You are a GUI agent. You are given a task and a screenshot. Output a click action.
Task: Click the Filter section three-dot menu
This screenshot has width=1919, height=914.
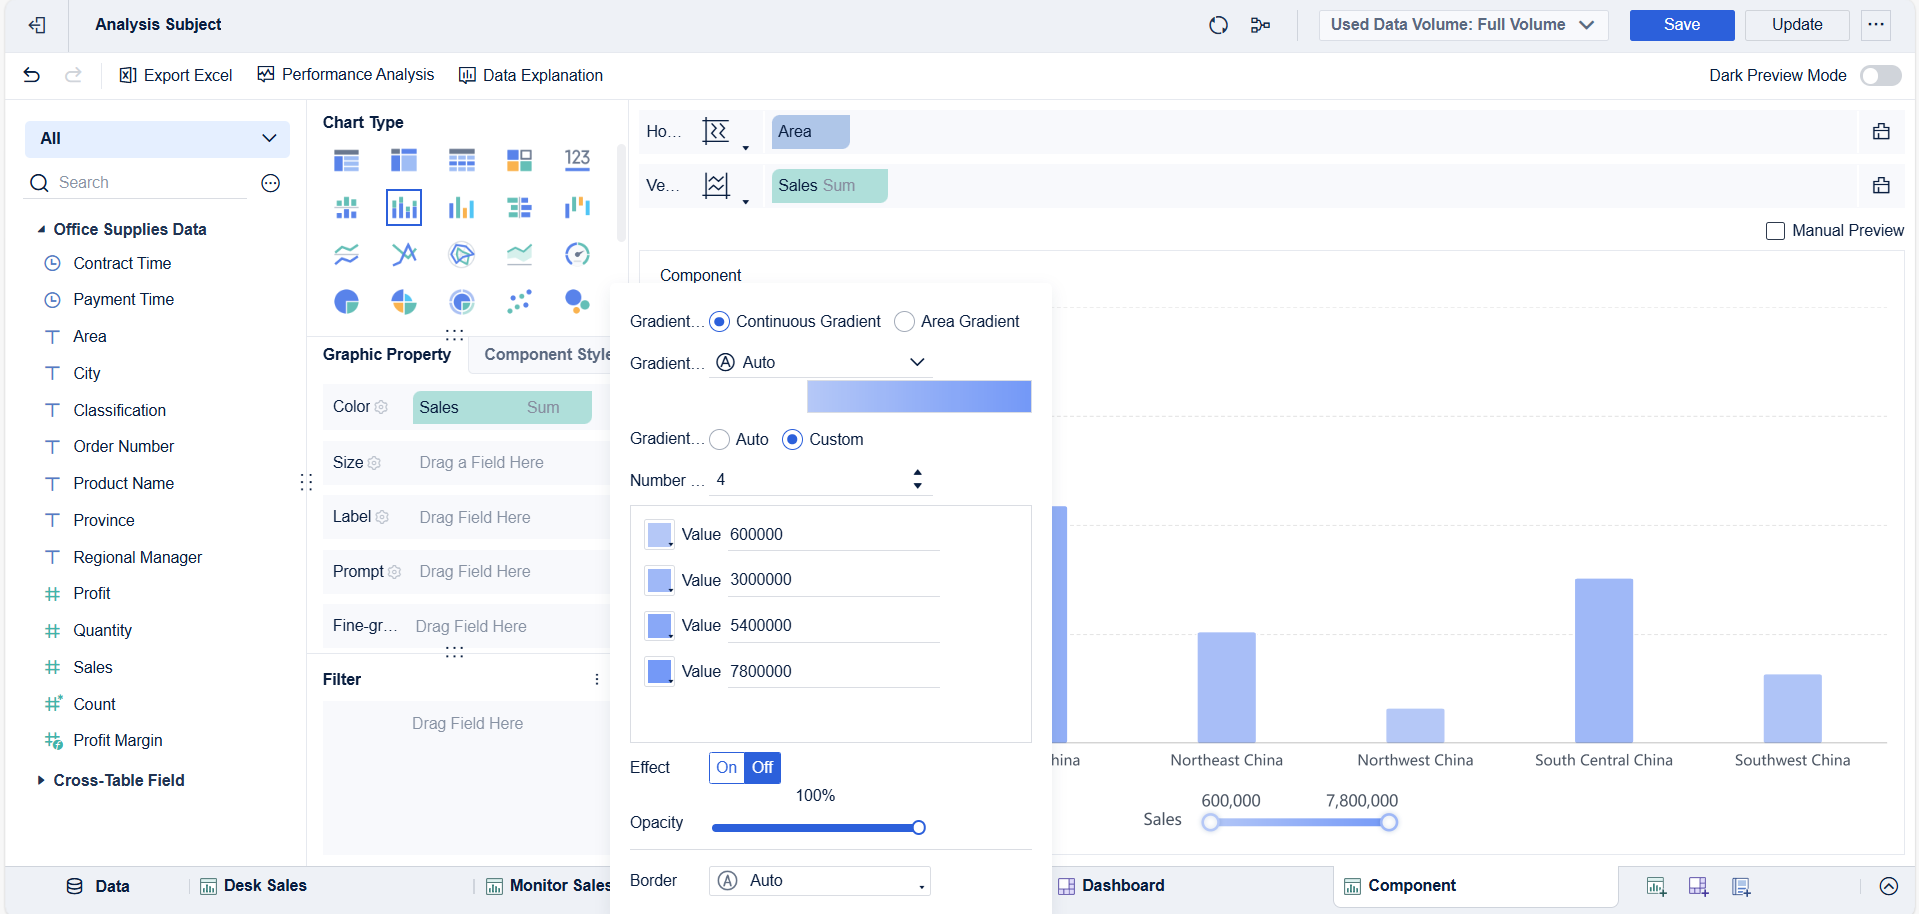pyautogui.click(x=597, y=679)
